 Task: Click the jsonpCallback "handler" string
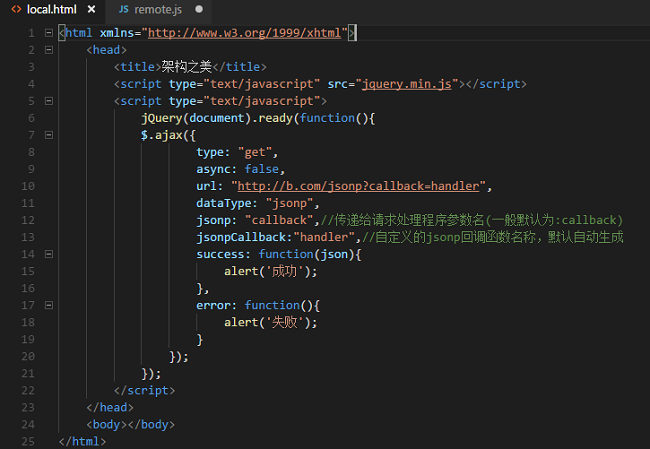(324, 237)
